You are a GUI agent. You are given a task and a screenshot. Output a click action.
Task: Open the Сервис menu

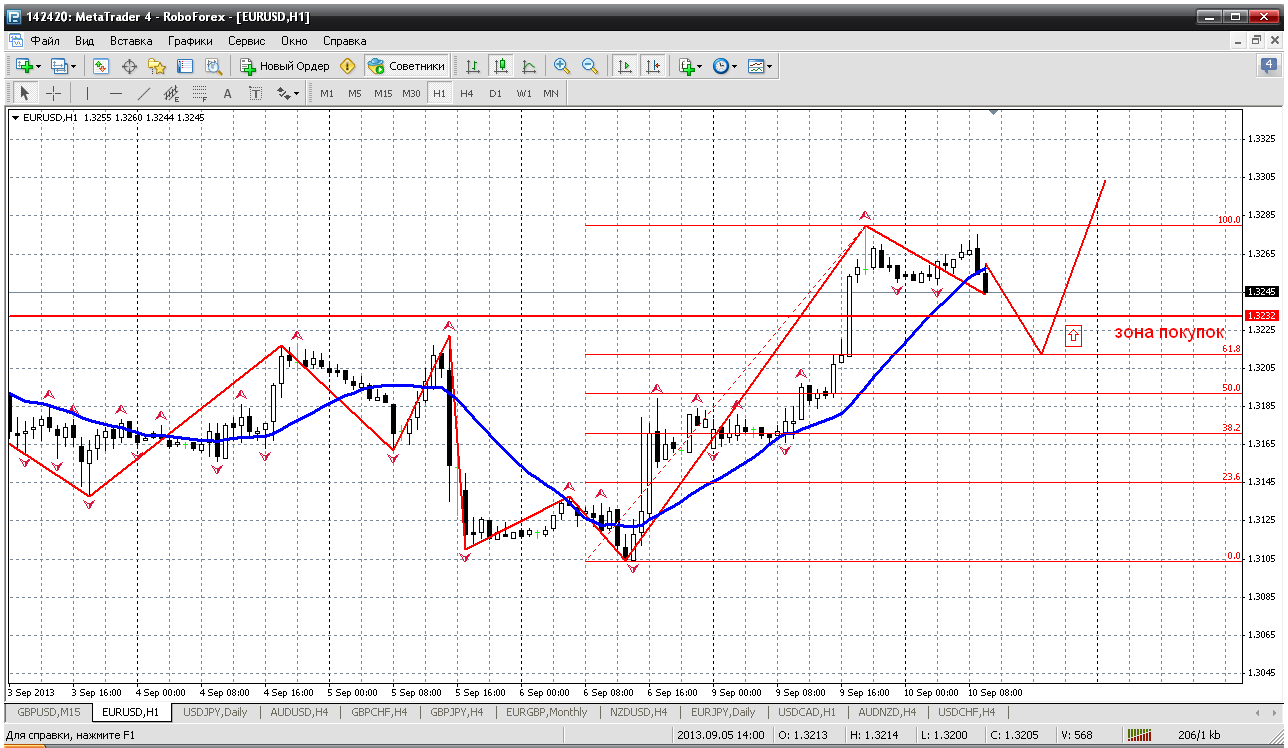pos(246,41)
